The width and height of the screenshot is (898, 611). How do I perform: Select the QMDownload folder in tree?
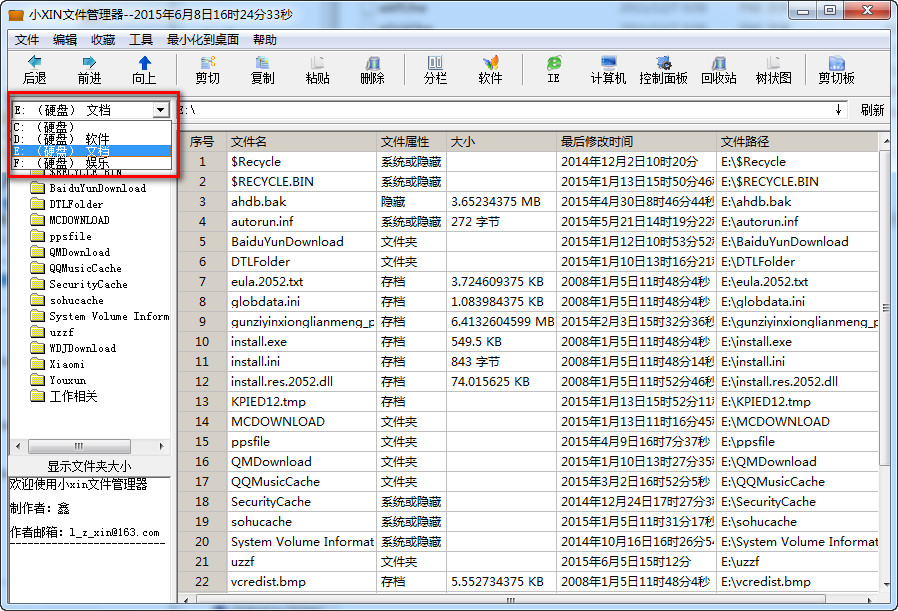tap(80, 252)
